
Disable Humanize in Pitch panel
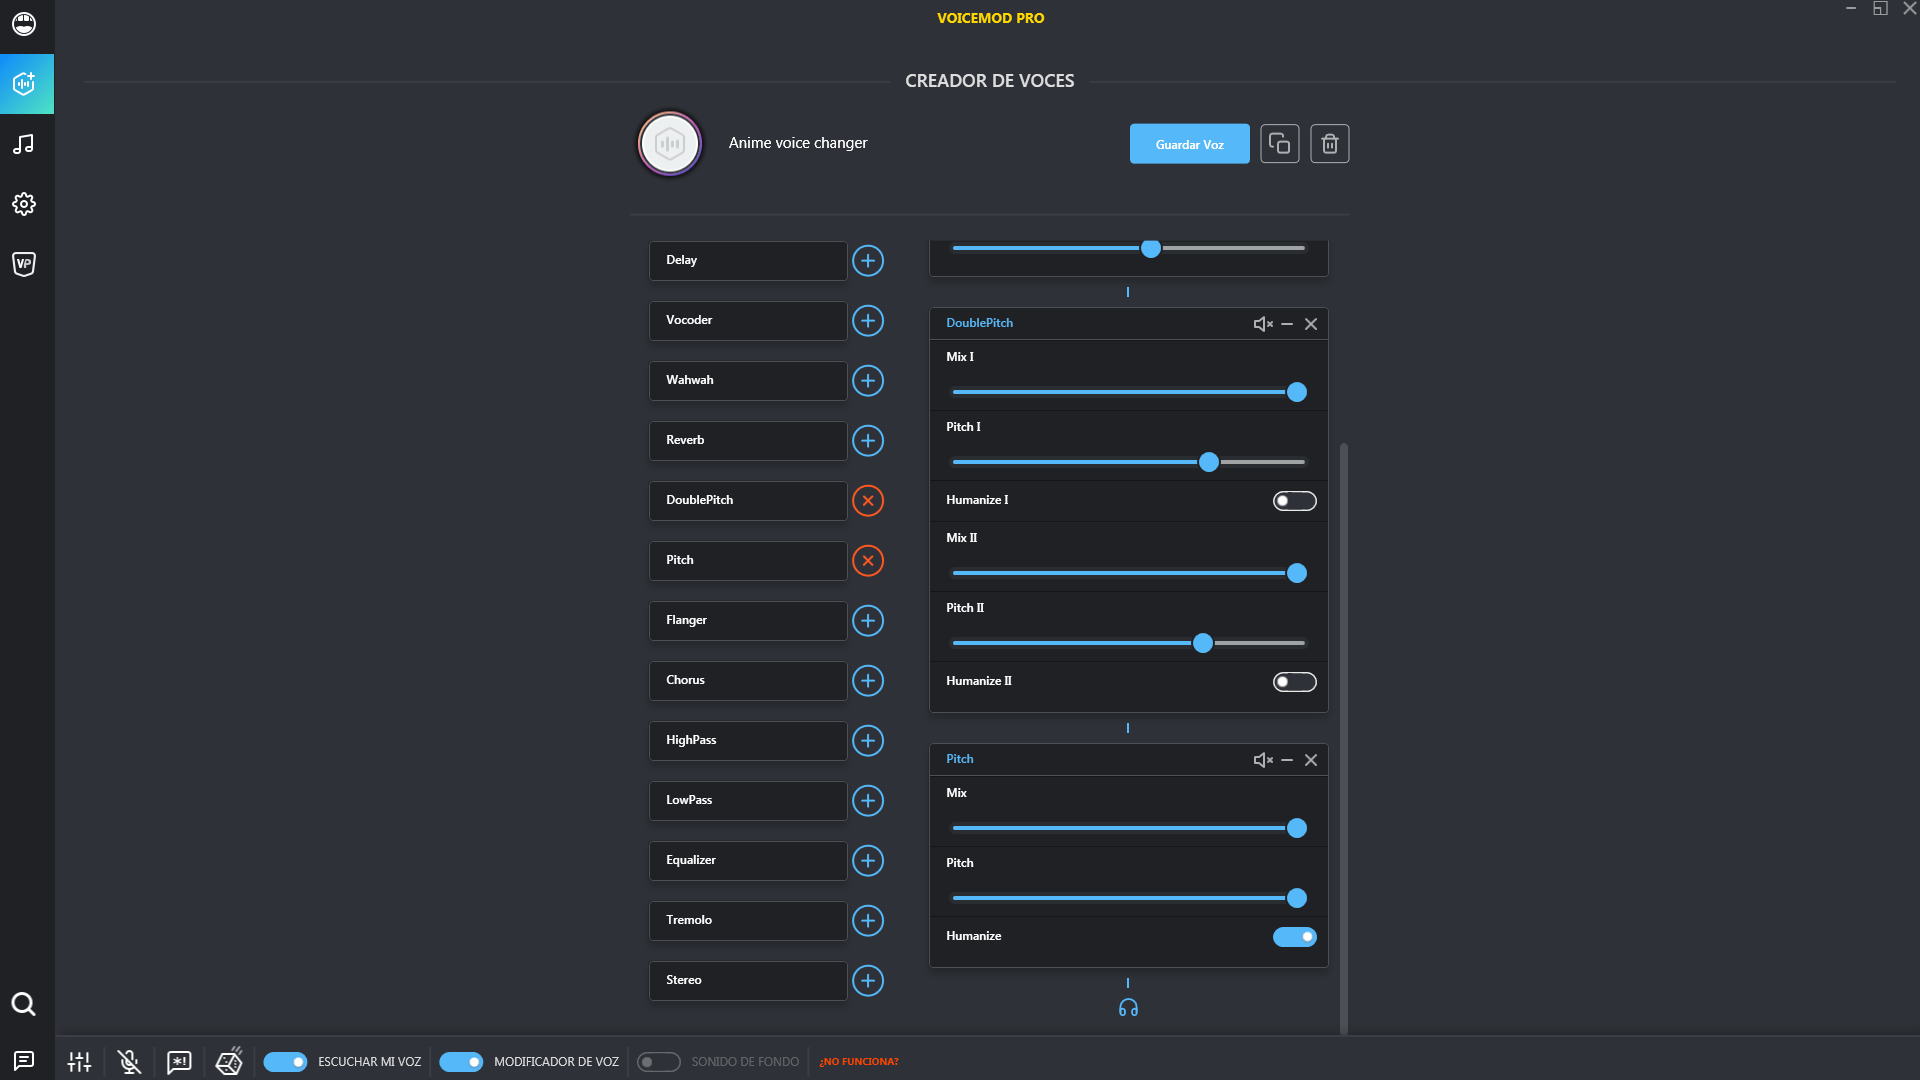click(1295, 937)
